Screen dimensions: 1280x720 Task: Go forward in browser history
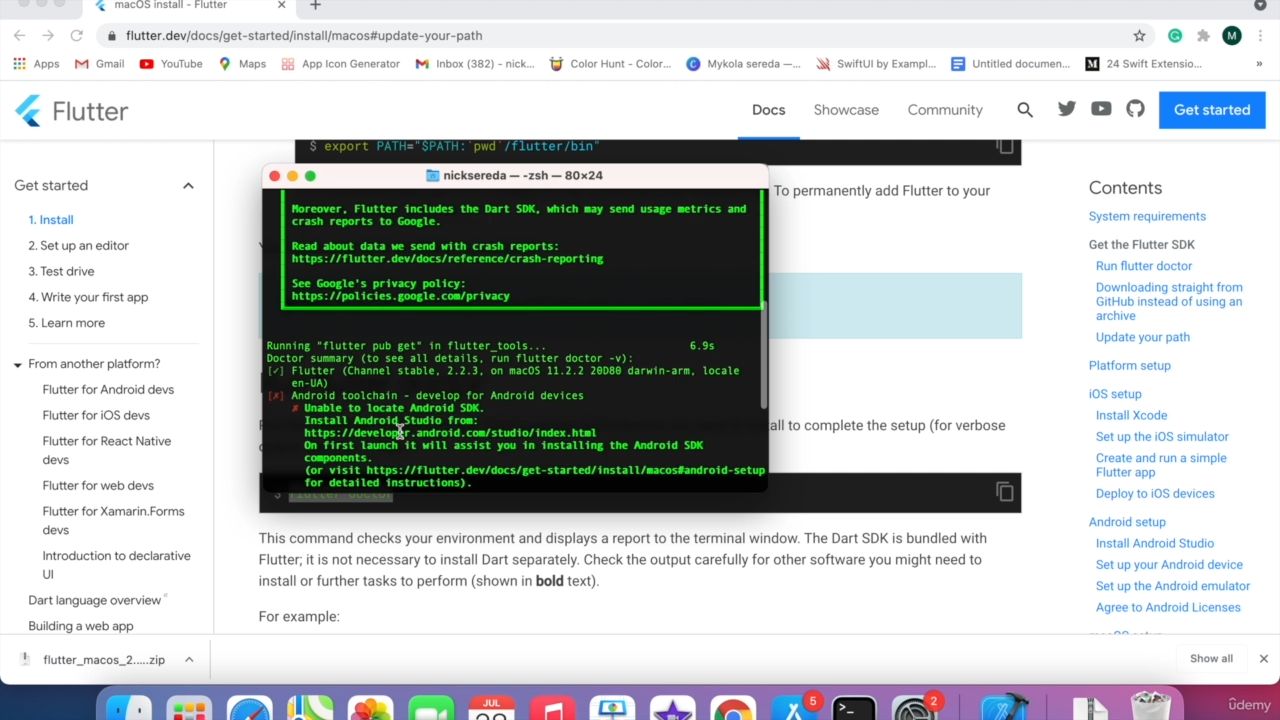tap(47, 36)
